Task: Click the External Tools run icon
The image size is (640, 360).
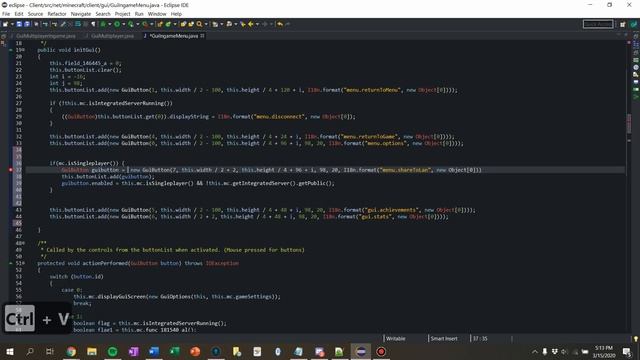Action: pos(145,24)
